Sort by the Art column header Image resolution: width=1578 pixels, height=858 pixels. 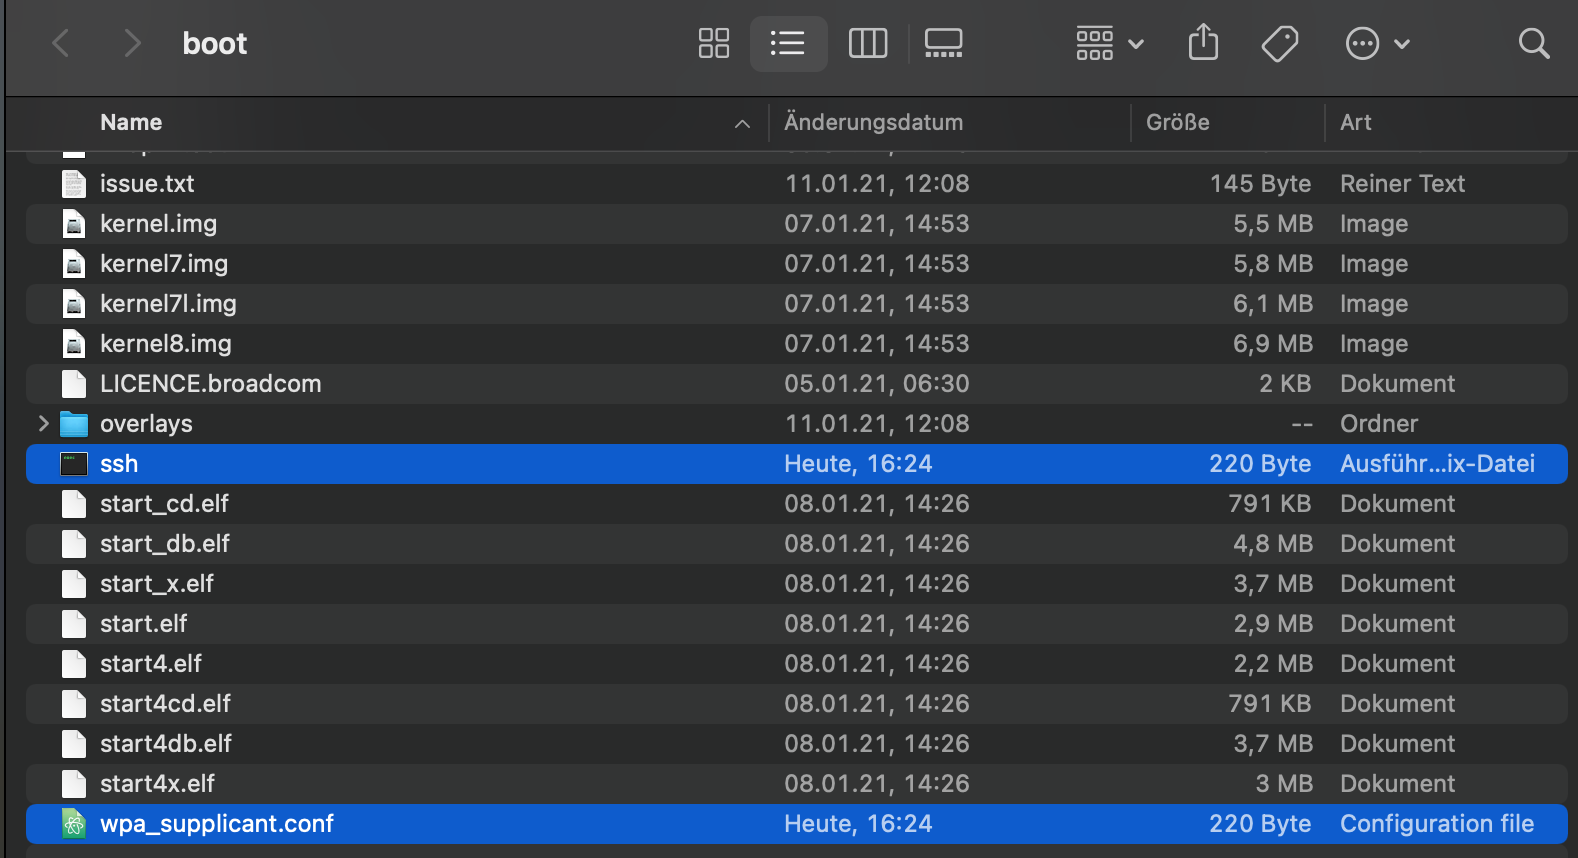pos(1355,123)
